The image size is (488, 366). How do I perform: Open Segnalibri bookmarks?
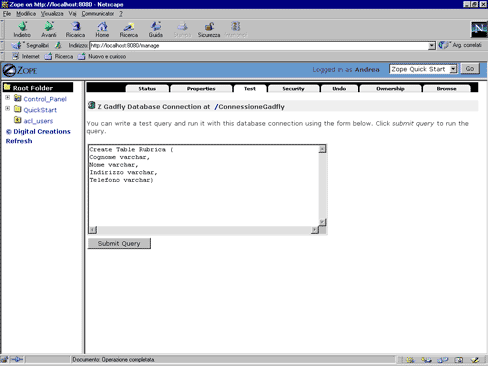31,45
